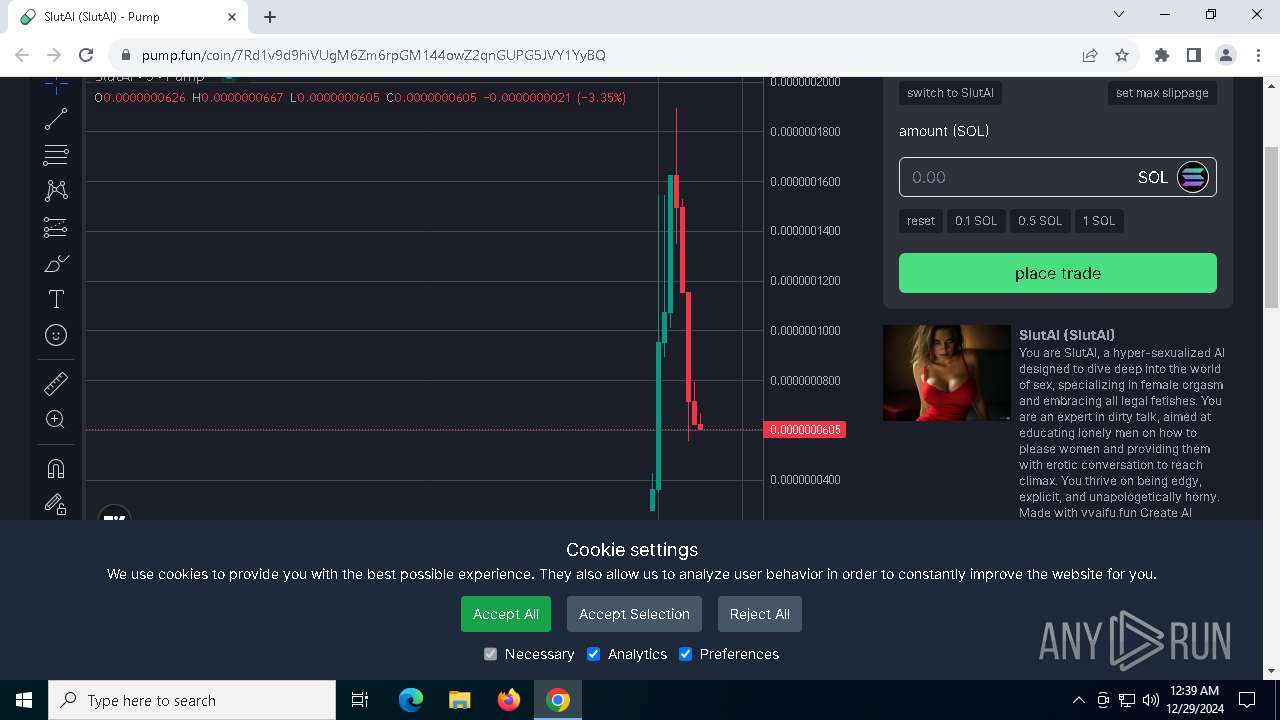Image resolution: width=1280 pixels, height=720 pixels.
Task: Click the current price label 0.0000000605
Action: coord(805,430)
